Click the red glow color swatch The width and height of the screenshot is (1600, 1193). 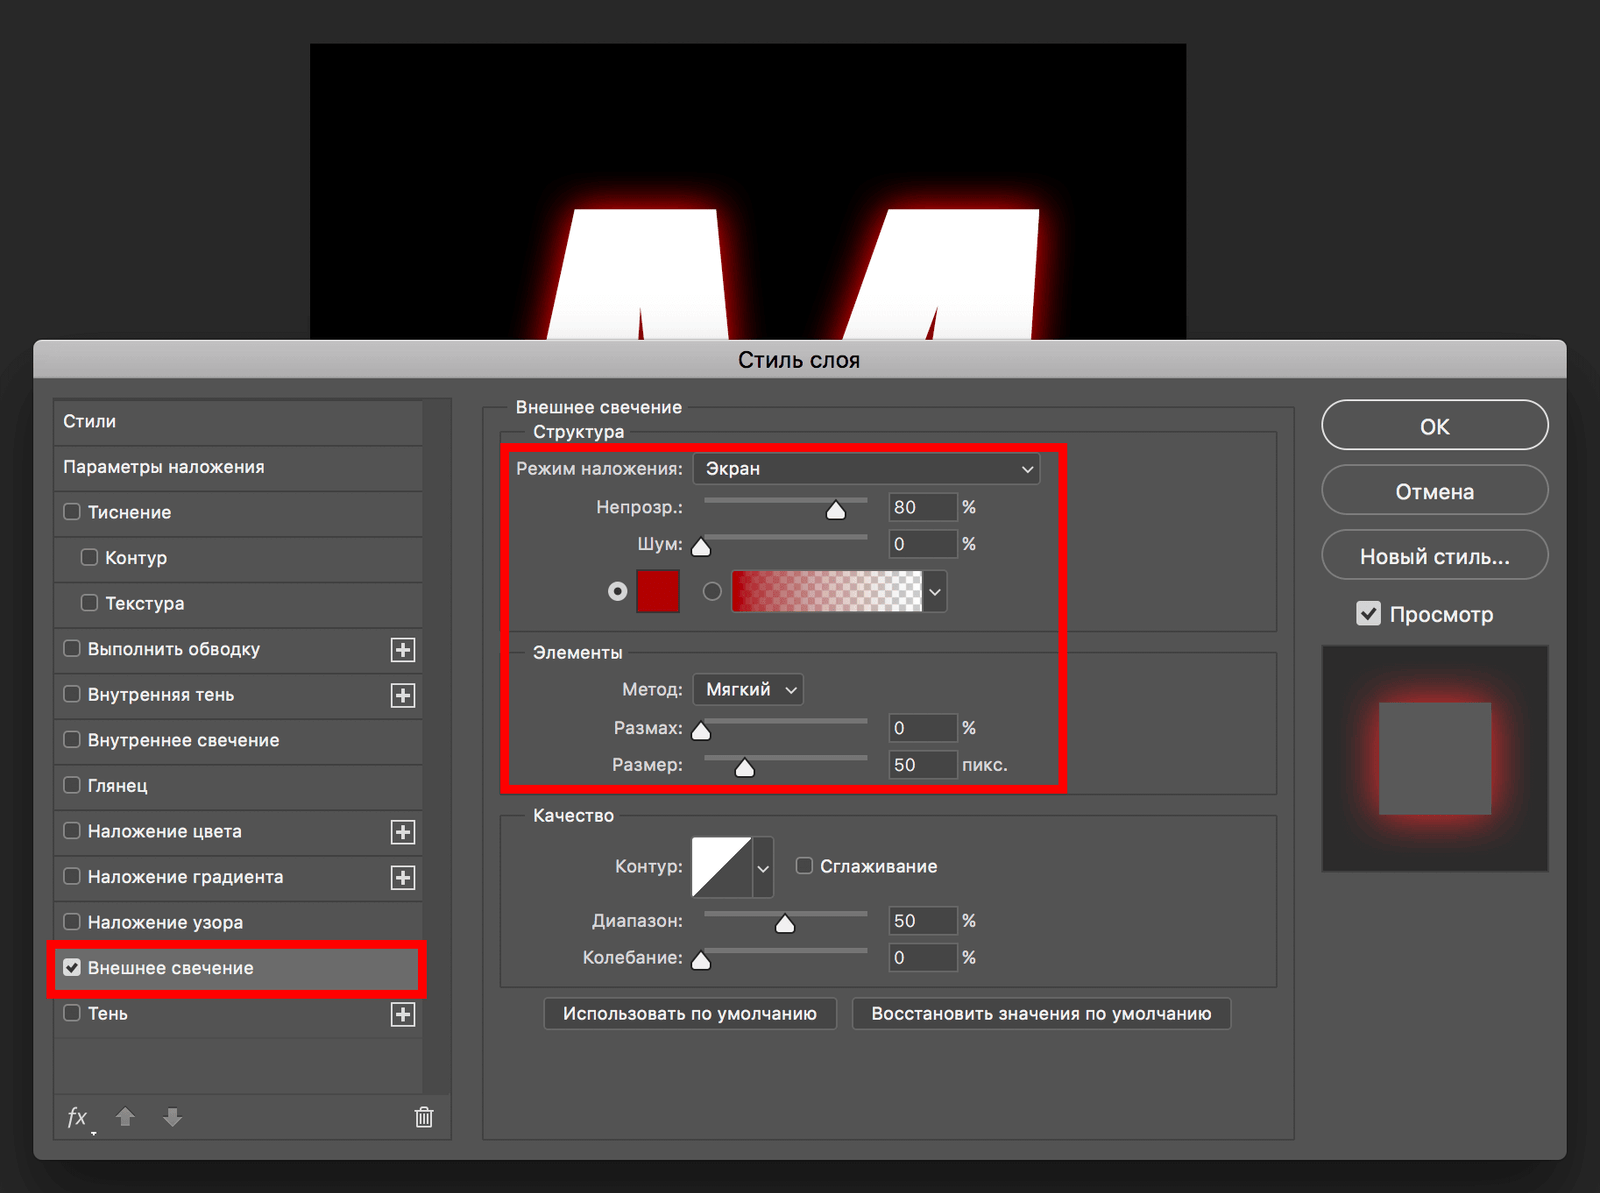pos(658,592)
